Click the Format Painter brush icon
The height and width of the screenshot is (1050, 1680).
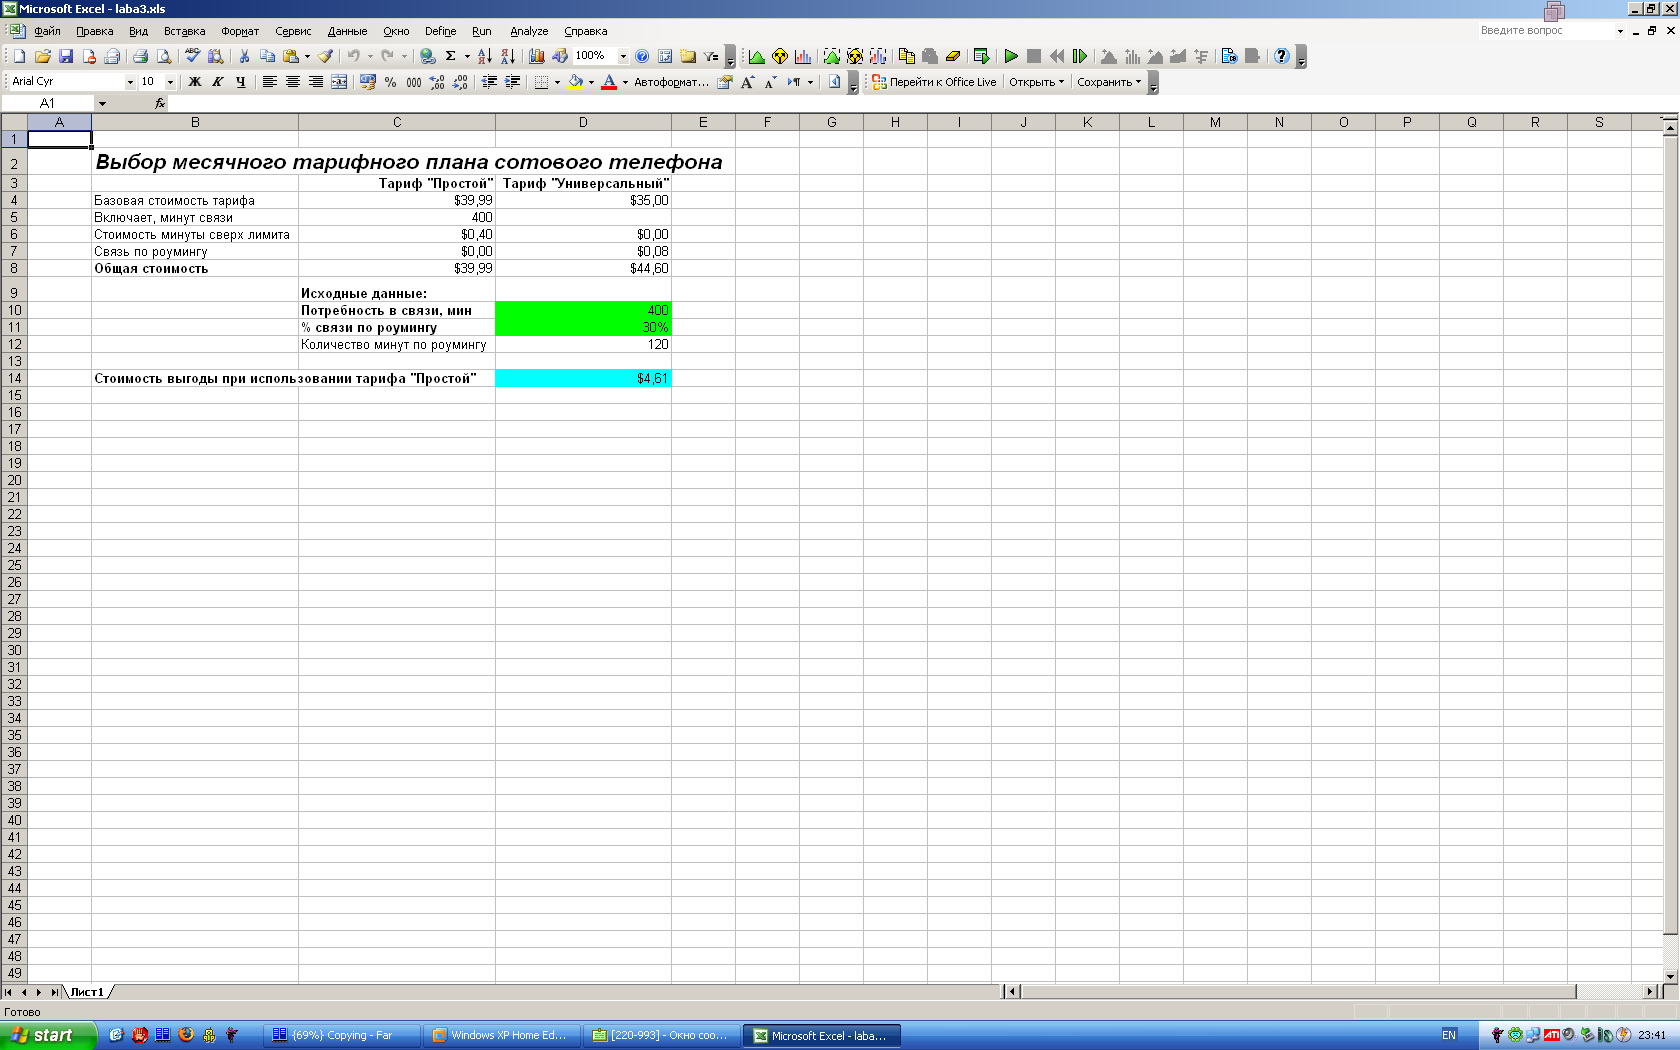(326, 57)
